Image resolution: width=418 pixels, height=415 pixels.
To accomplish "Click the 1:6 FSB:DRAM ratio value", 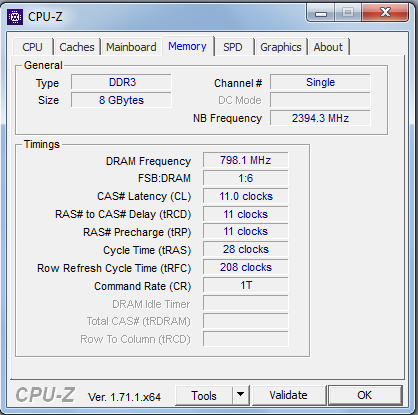I will coord(246,178).
